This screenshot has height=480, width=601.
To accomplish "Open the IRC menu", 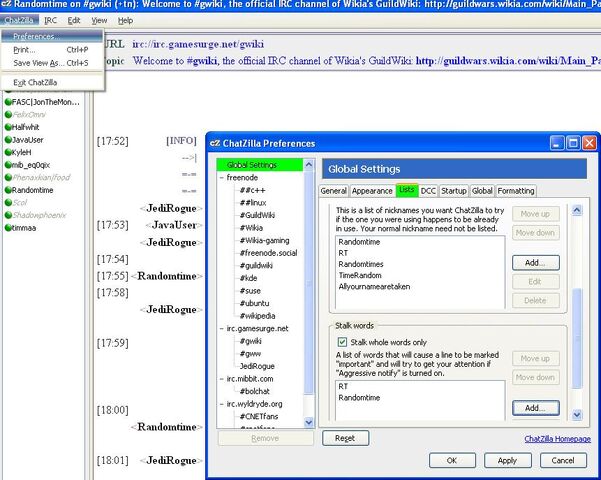I will click(x=50, y=20).
